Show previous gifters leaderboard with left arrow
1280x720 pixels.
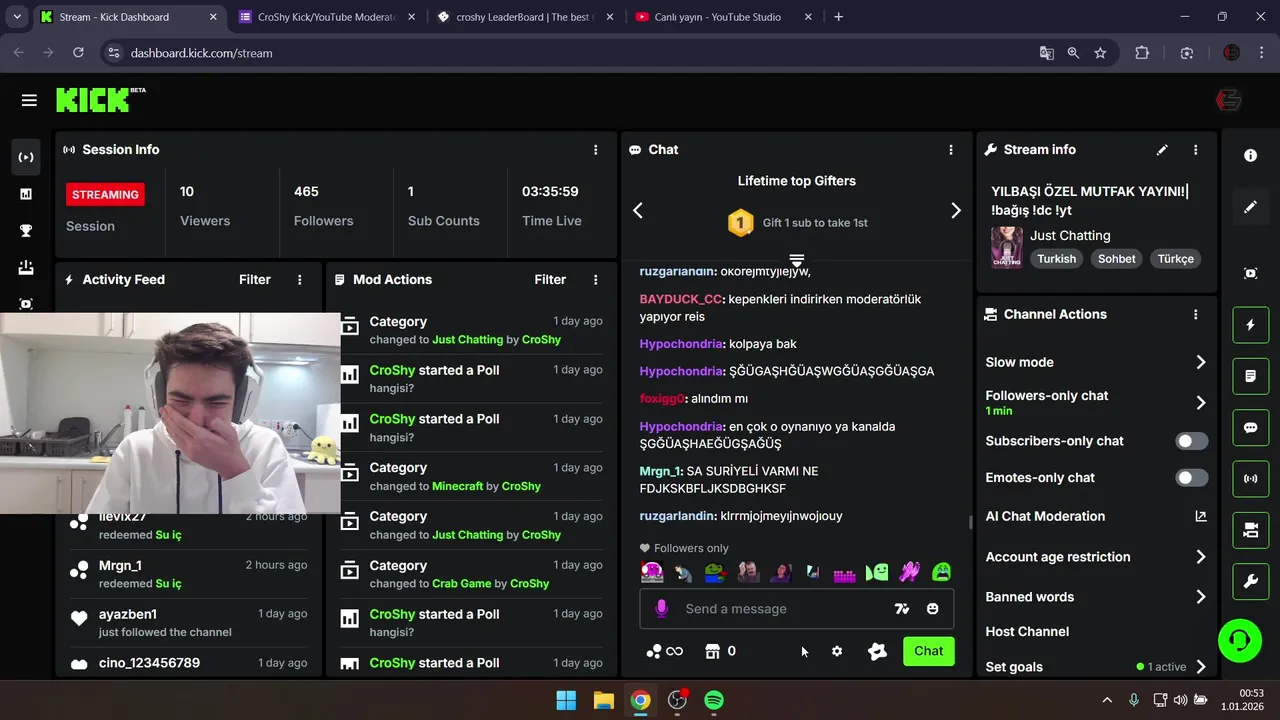pyautogui.click(x=638, y=210)
